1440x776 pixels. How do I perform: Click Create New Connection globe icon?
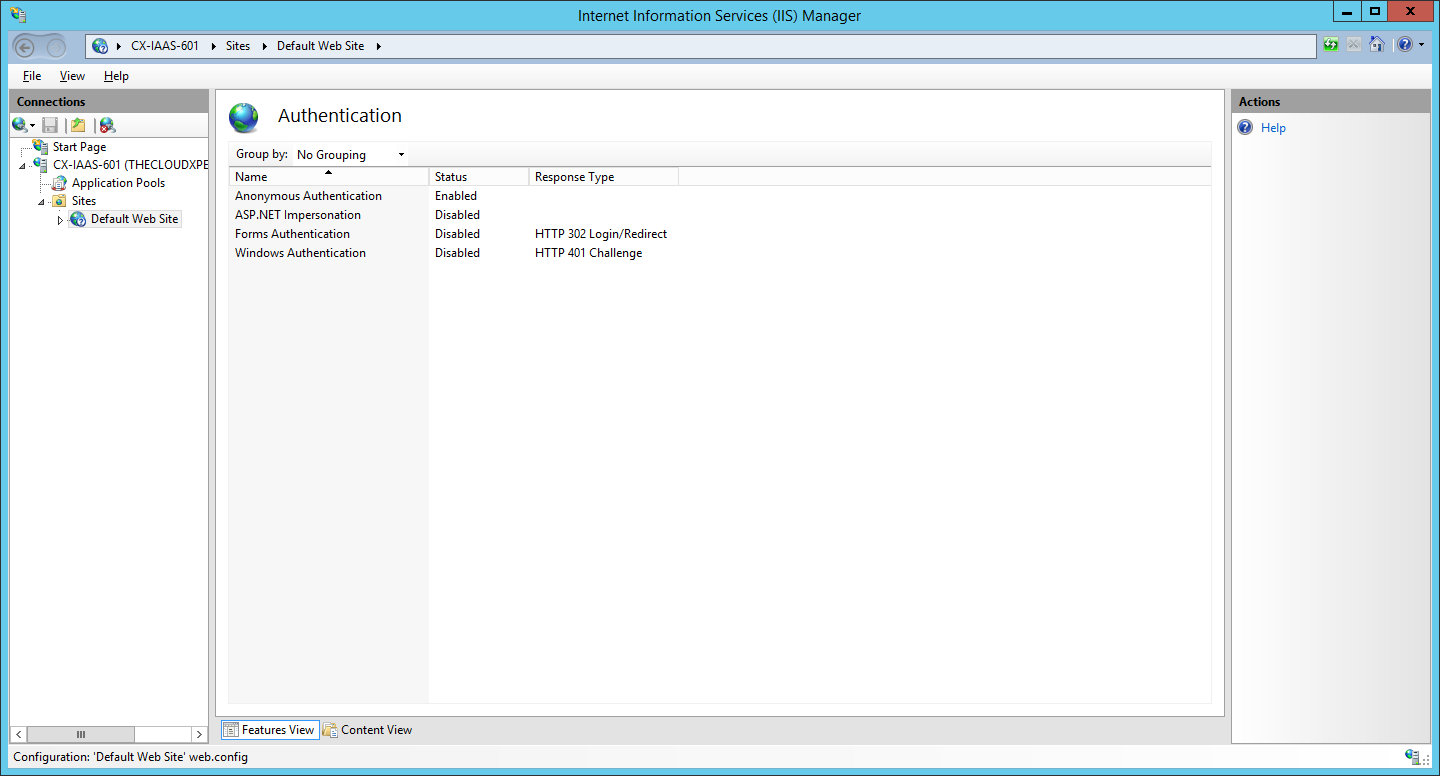(x=20, y=125)
